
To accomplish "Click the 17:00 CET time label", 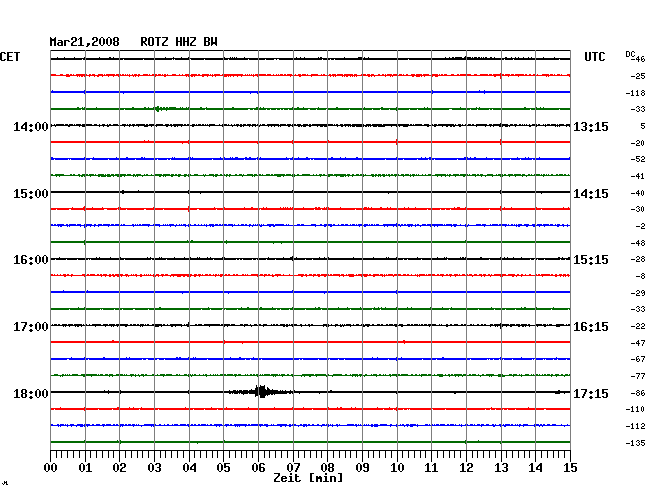I will click(31, 327).
